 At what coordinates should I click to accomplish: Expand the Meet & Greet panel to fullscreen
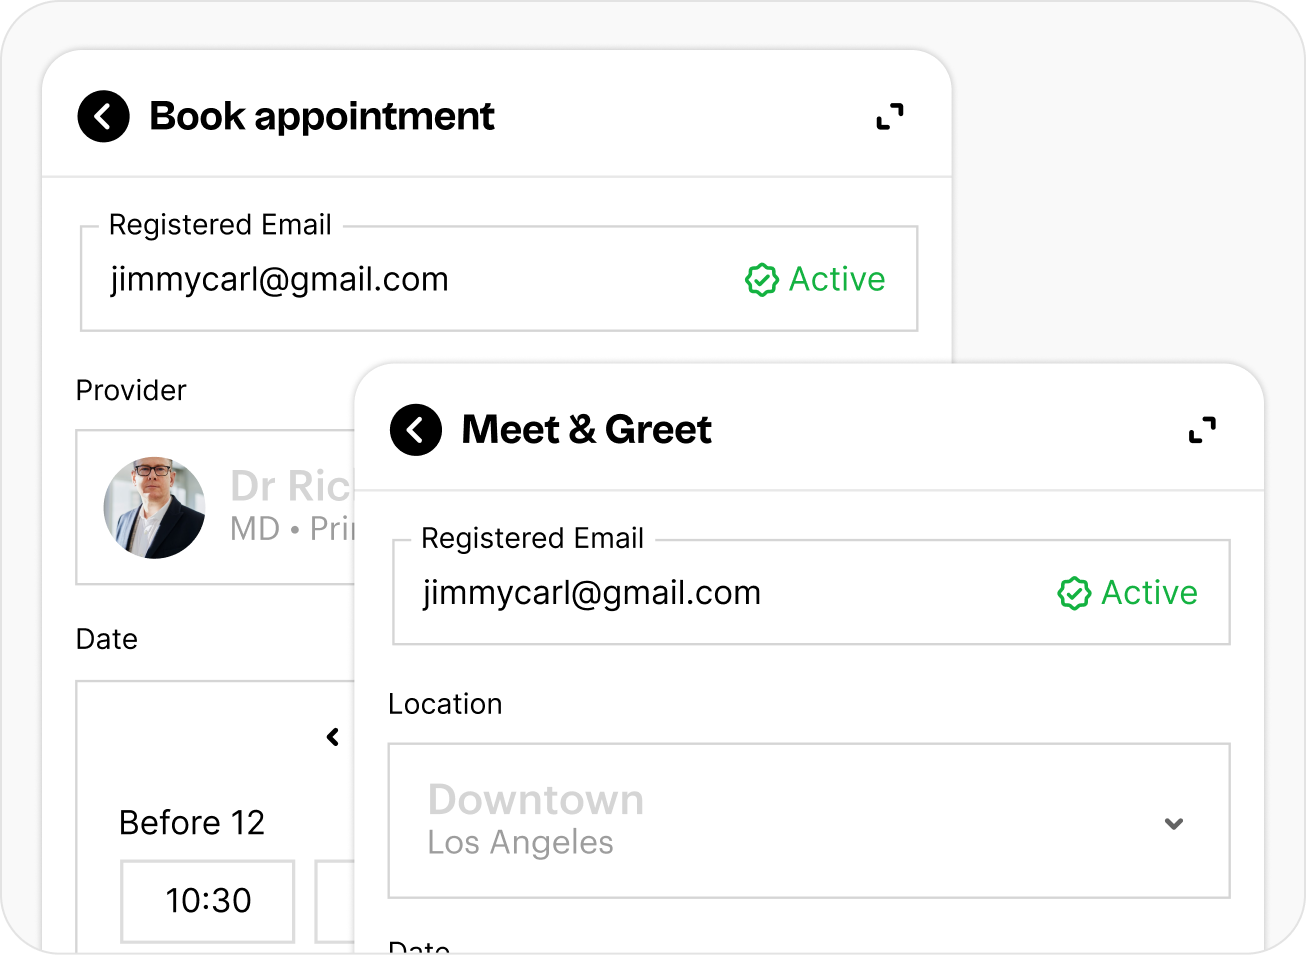click(1202, 430)
